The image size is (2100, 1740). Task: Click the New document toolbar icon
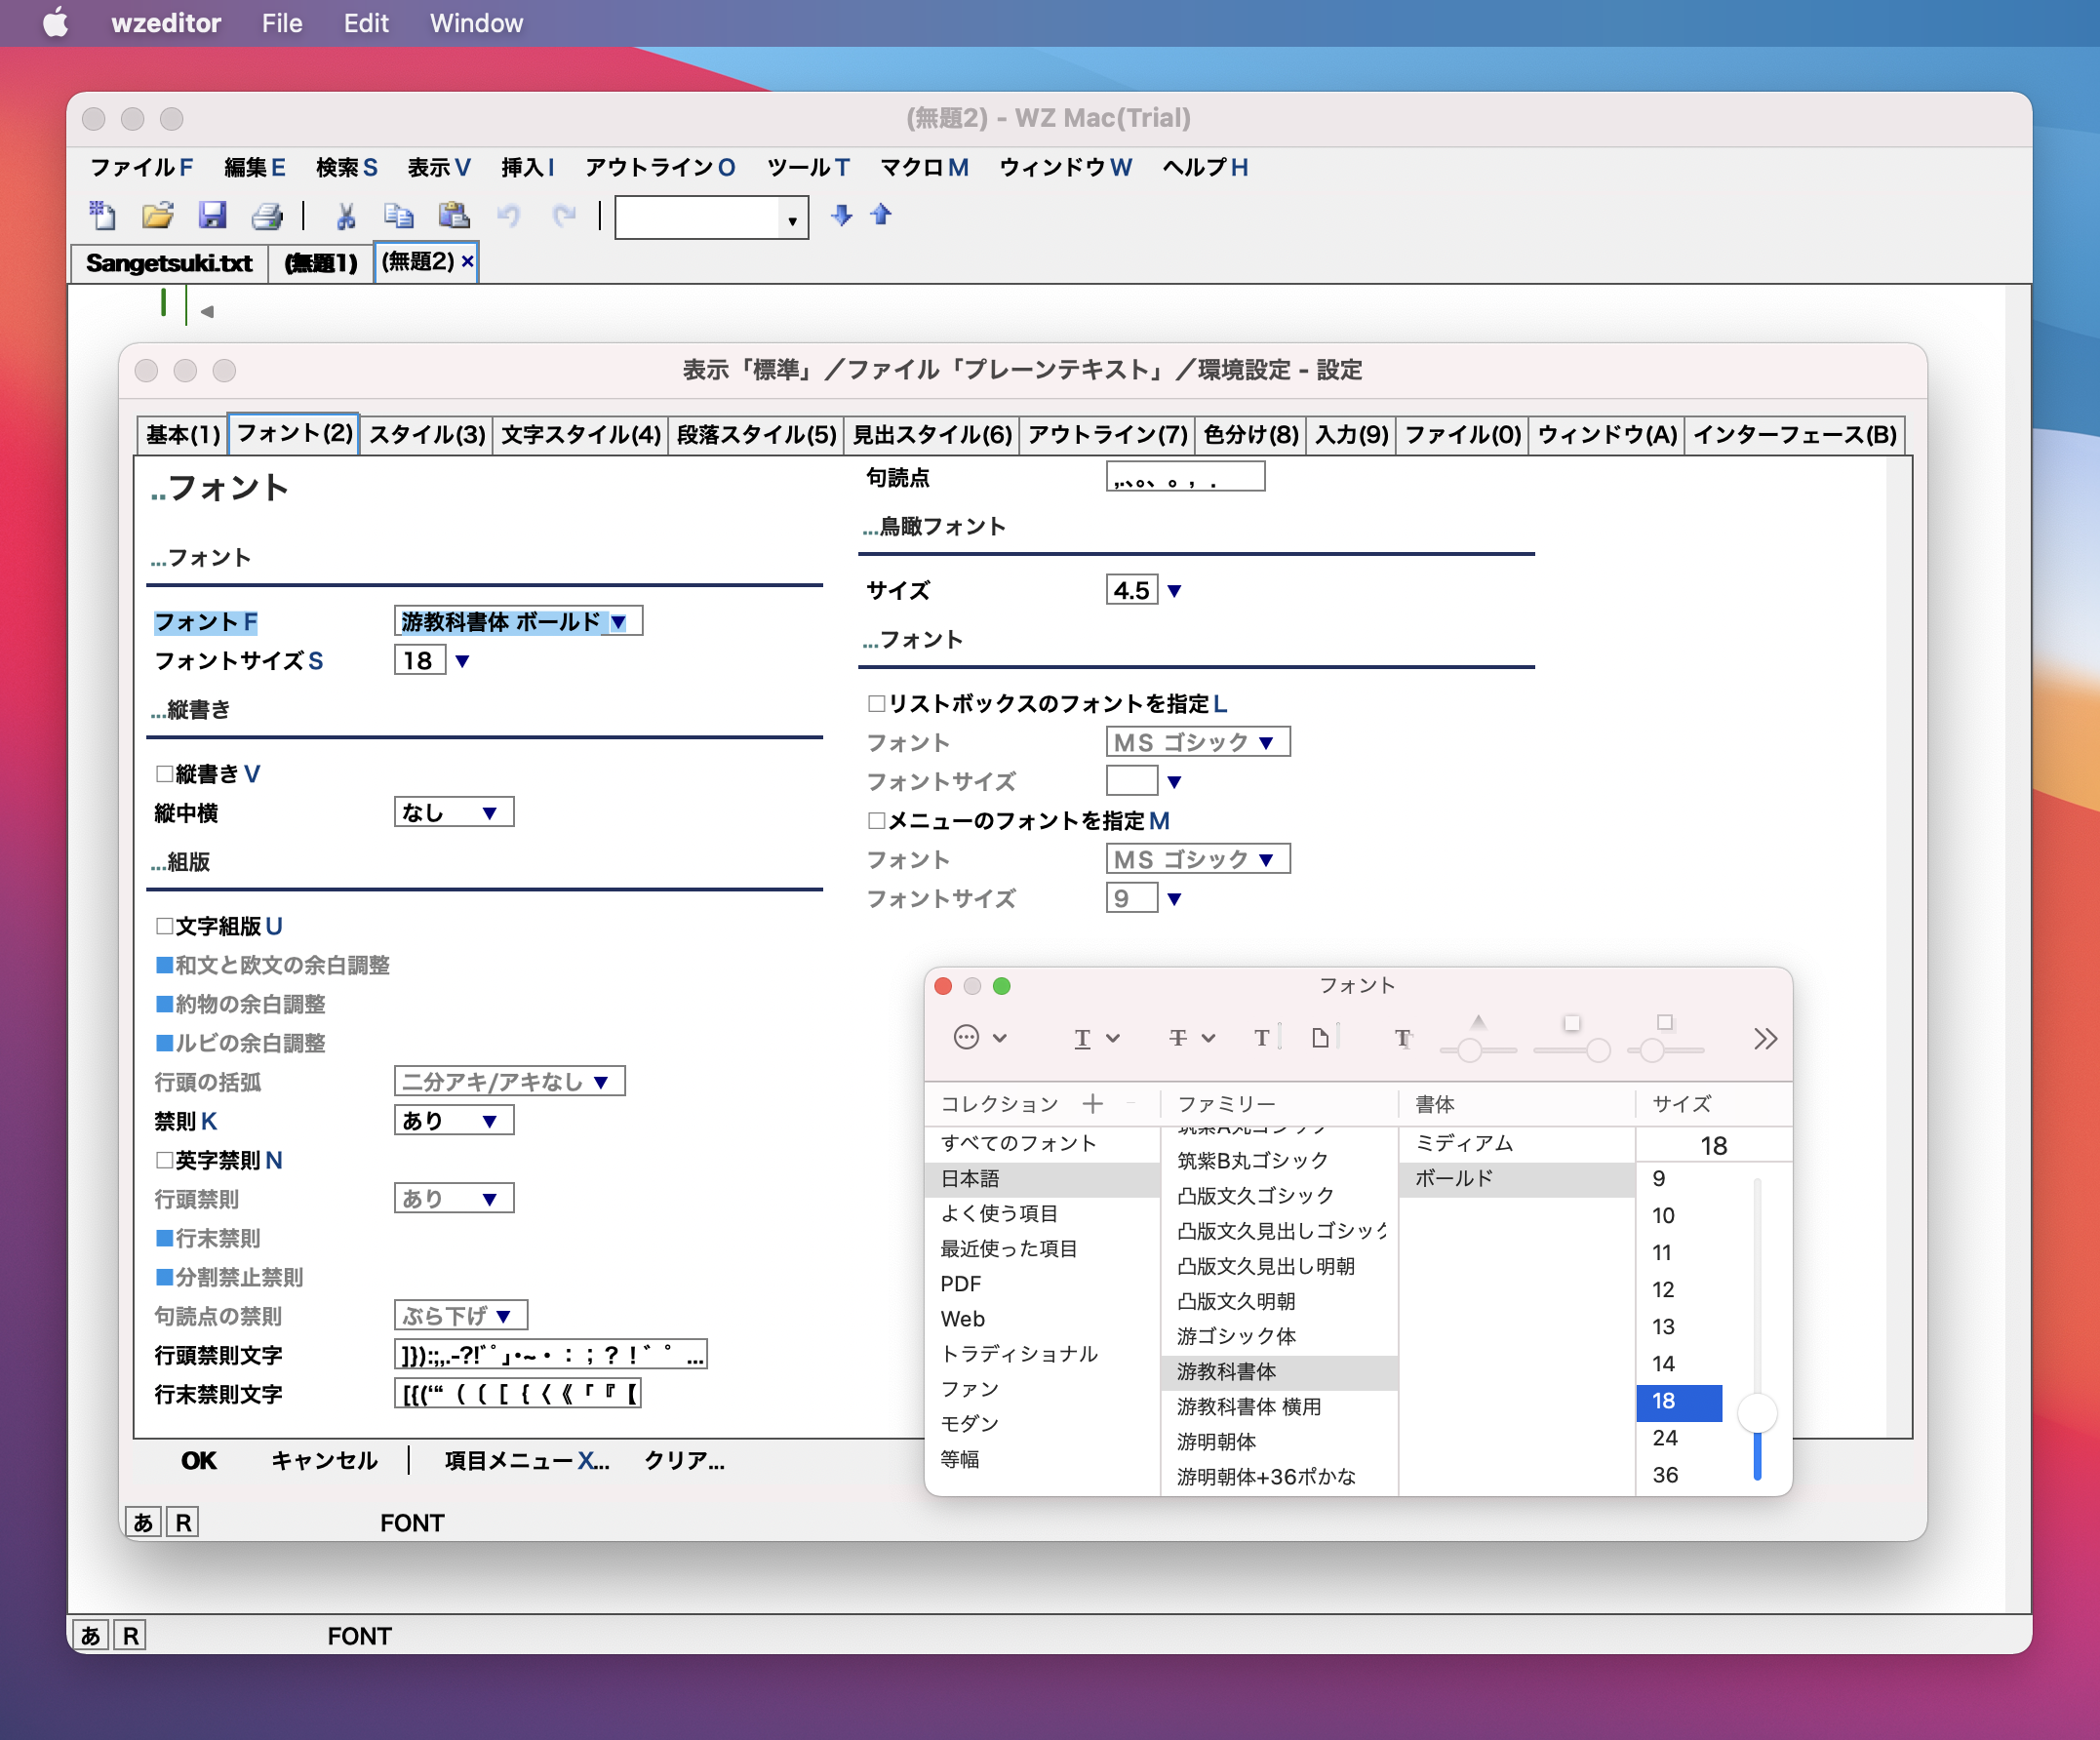pos(102,215)
